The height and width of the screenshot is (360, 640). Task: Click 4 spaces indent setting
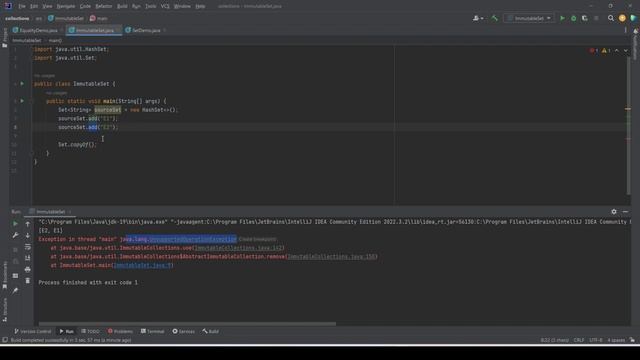(616, 340)
